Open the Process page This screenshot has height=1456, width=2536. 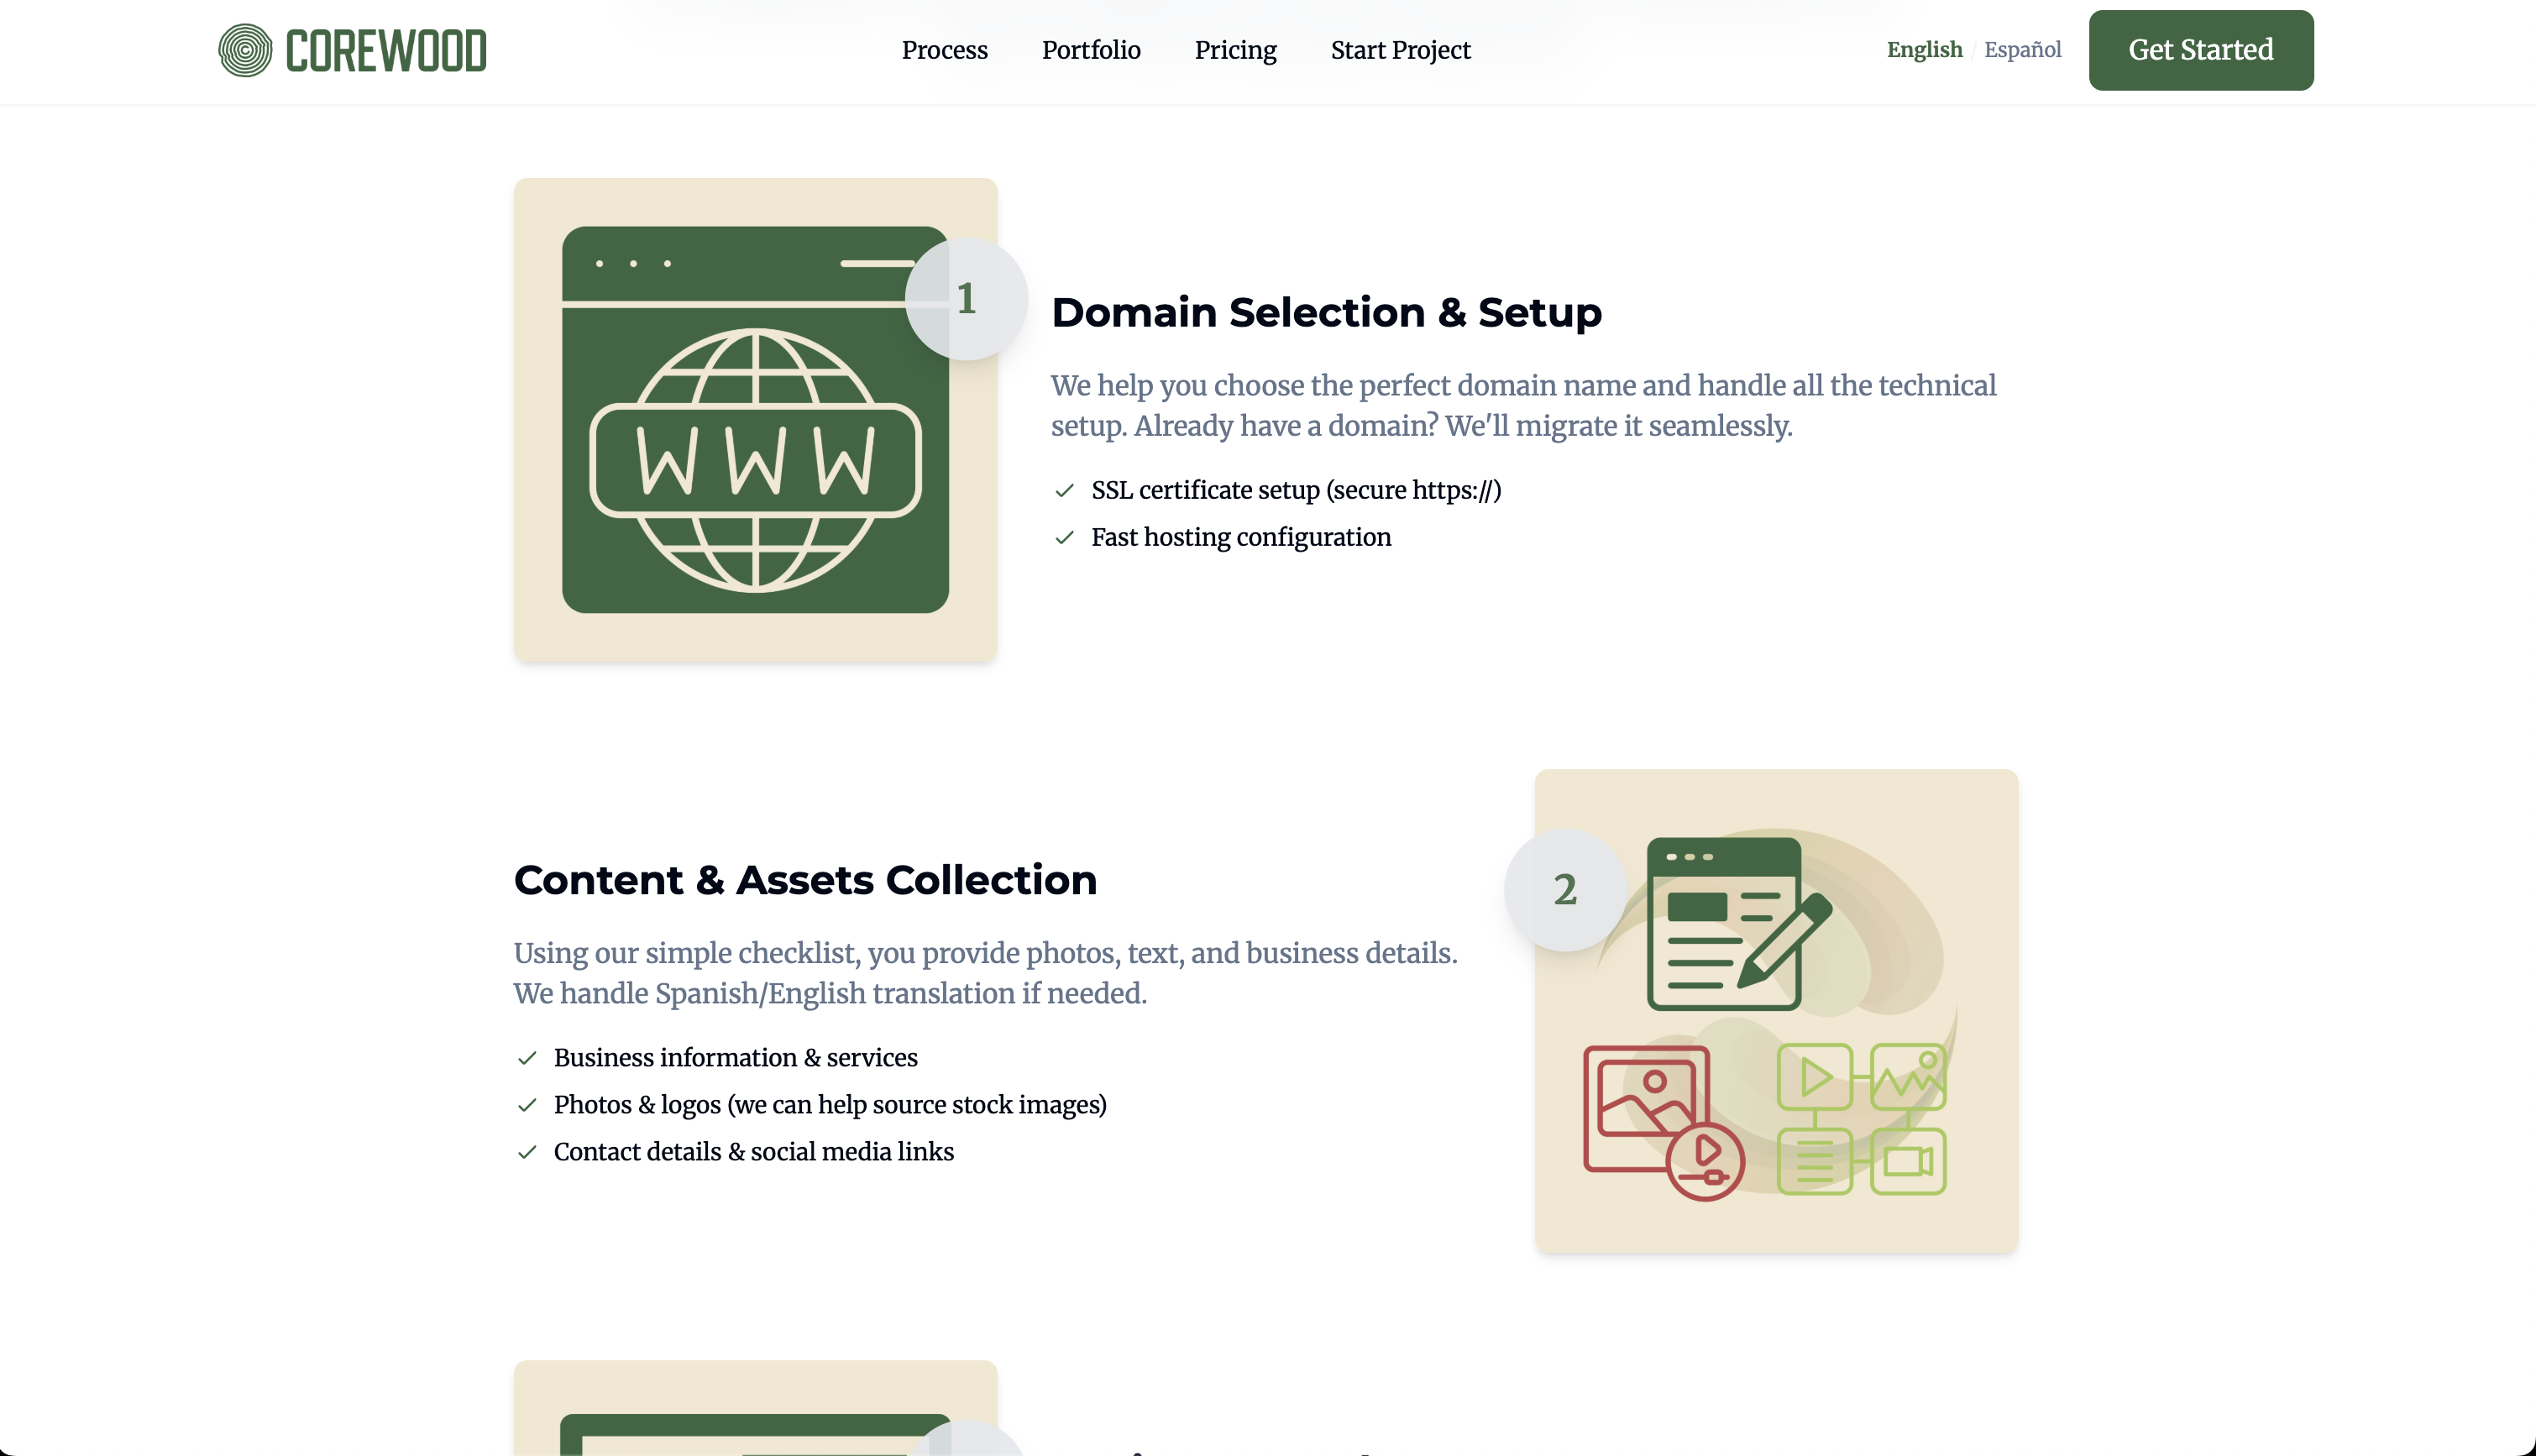(944, 50)
